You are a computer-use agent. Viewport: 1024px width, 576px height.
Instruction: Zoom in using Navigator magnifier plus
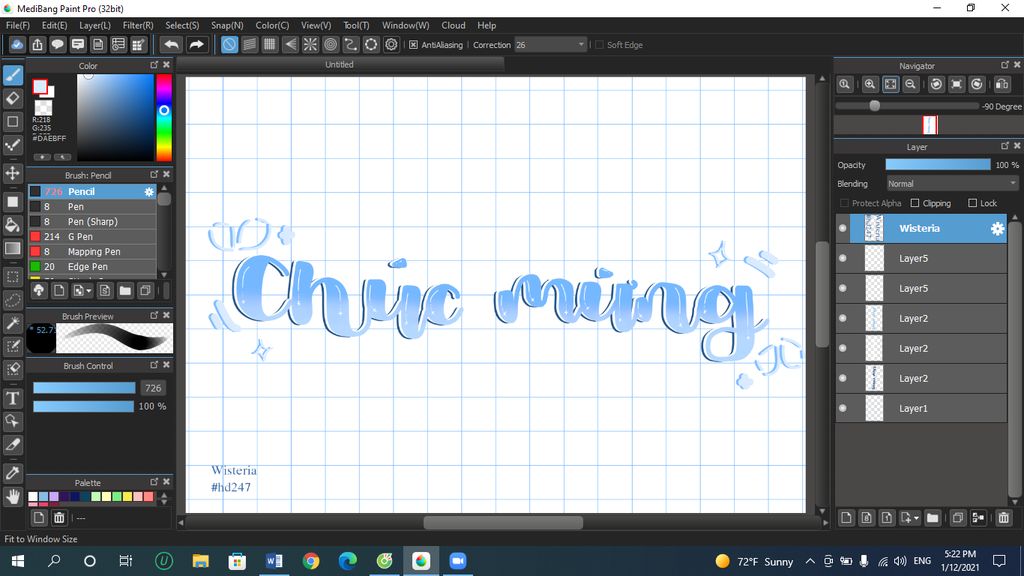coord(870,84)
